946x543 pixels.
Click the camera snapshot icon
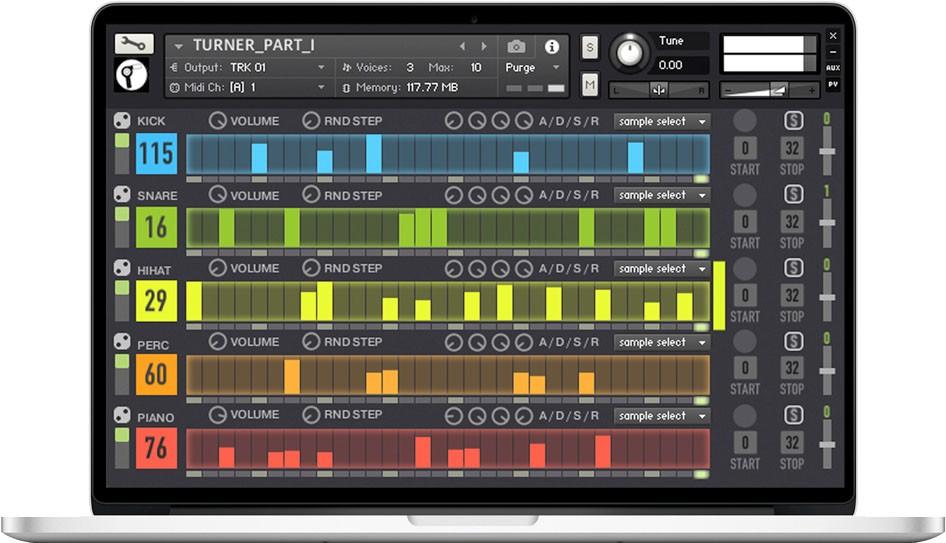pyautogui.click(x=516, y=47)
